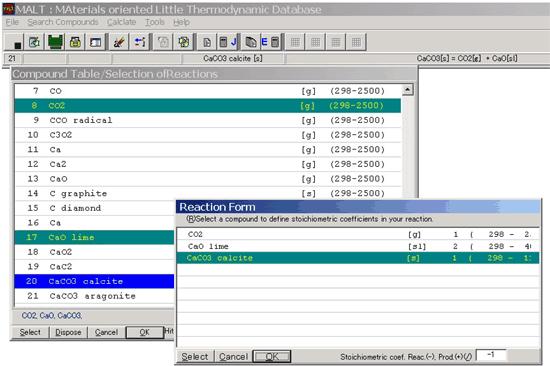Click the yellow multi-page toolbar icon
The image size is (550, 366).
183,42
